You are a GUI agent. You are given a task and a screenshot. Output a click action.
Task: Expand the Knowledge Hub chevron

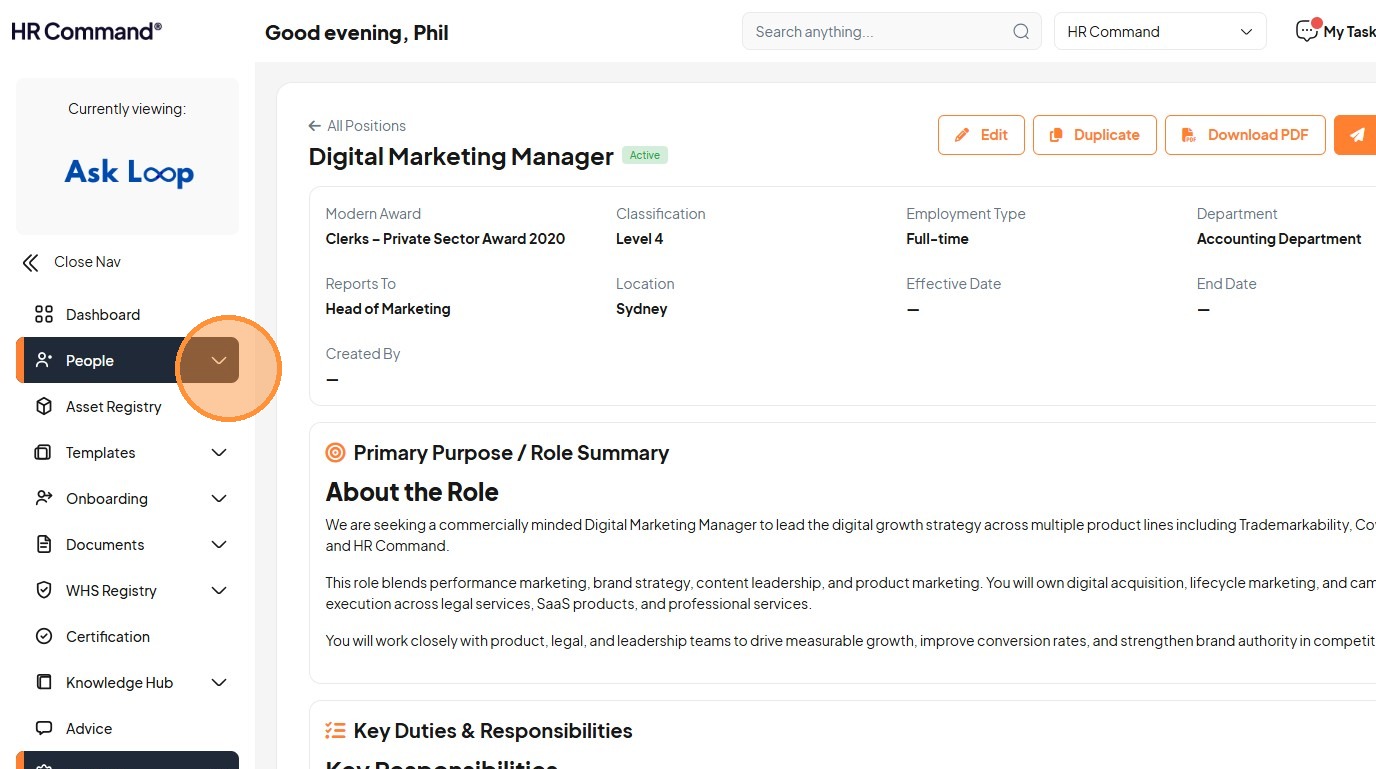pos(219,683)
